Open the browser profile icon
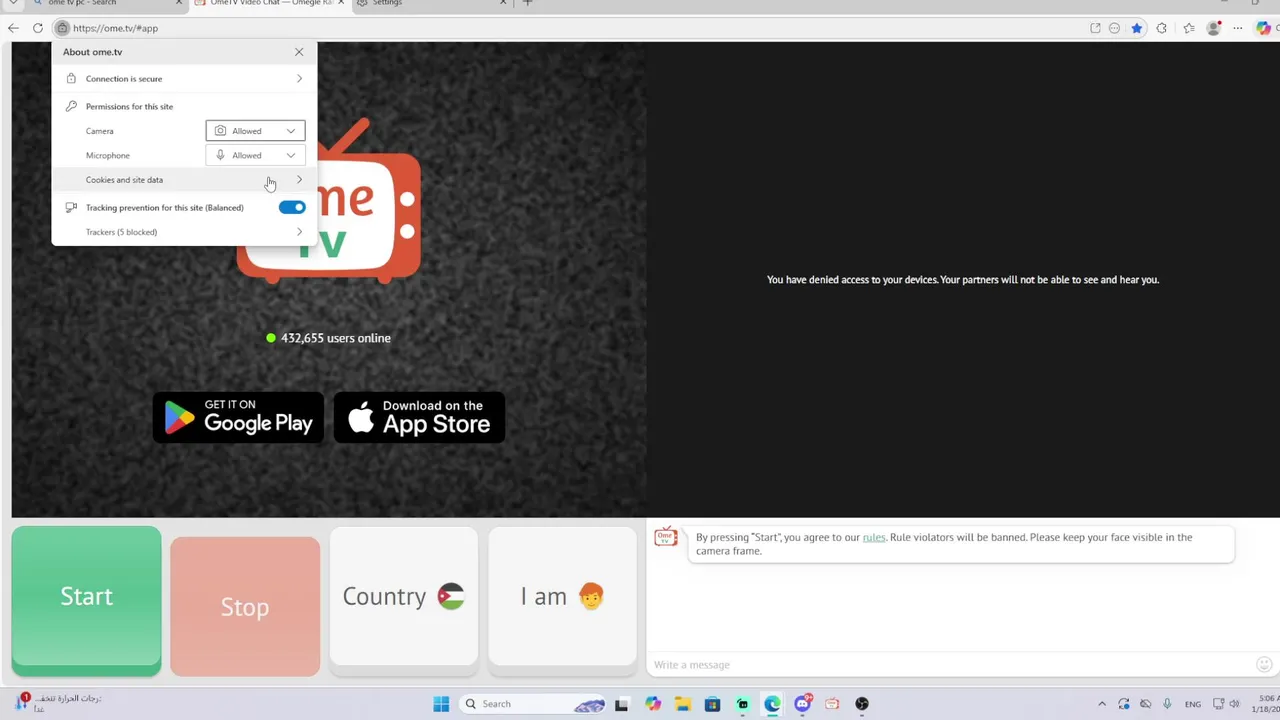 tap(1214, 28)
